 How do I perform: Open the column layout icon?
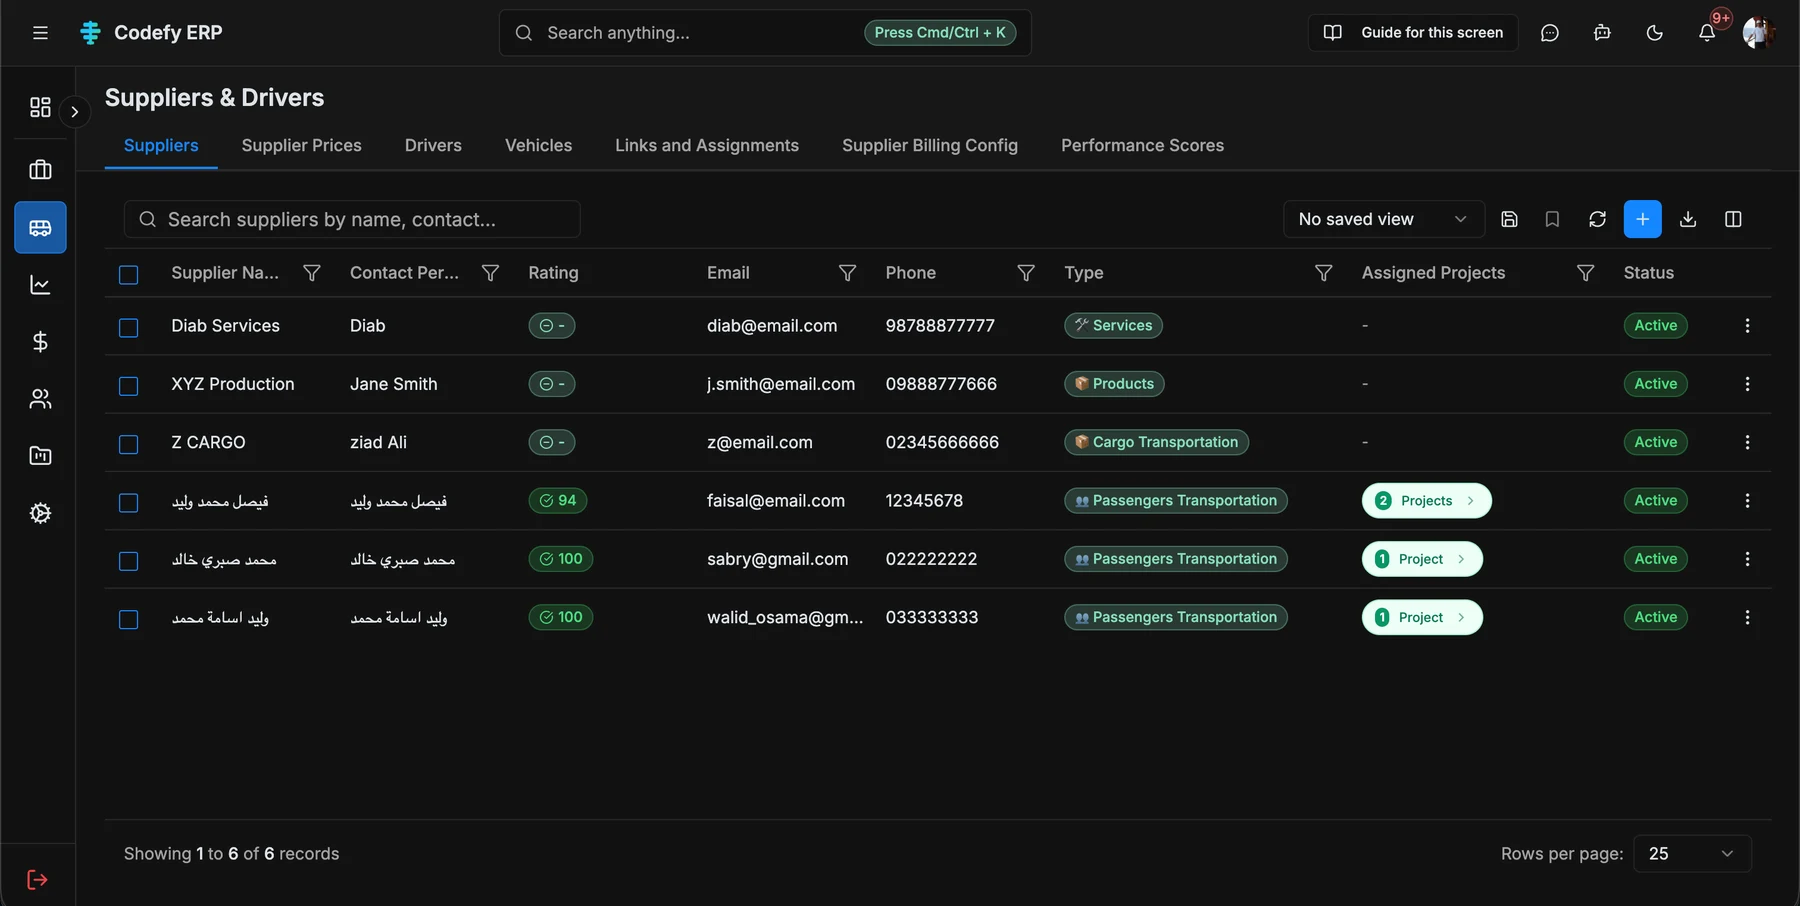tap(1734, 219)
